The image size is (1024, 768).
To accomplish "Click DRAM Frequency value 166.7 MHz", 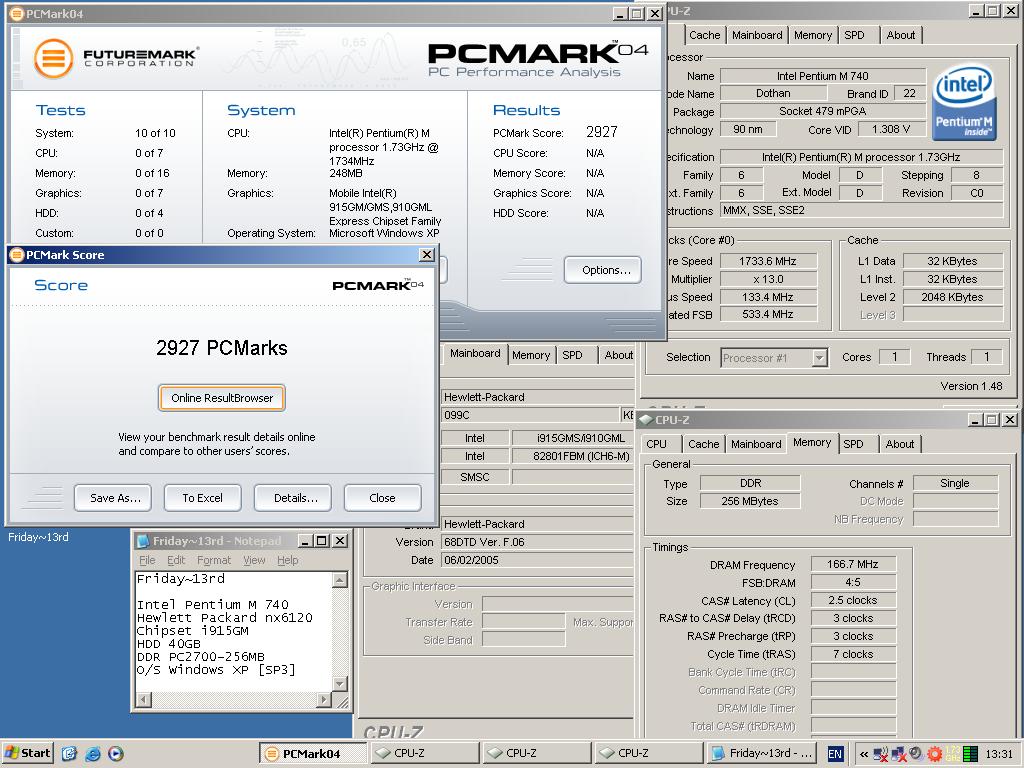I will [x=853, y=564].
